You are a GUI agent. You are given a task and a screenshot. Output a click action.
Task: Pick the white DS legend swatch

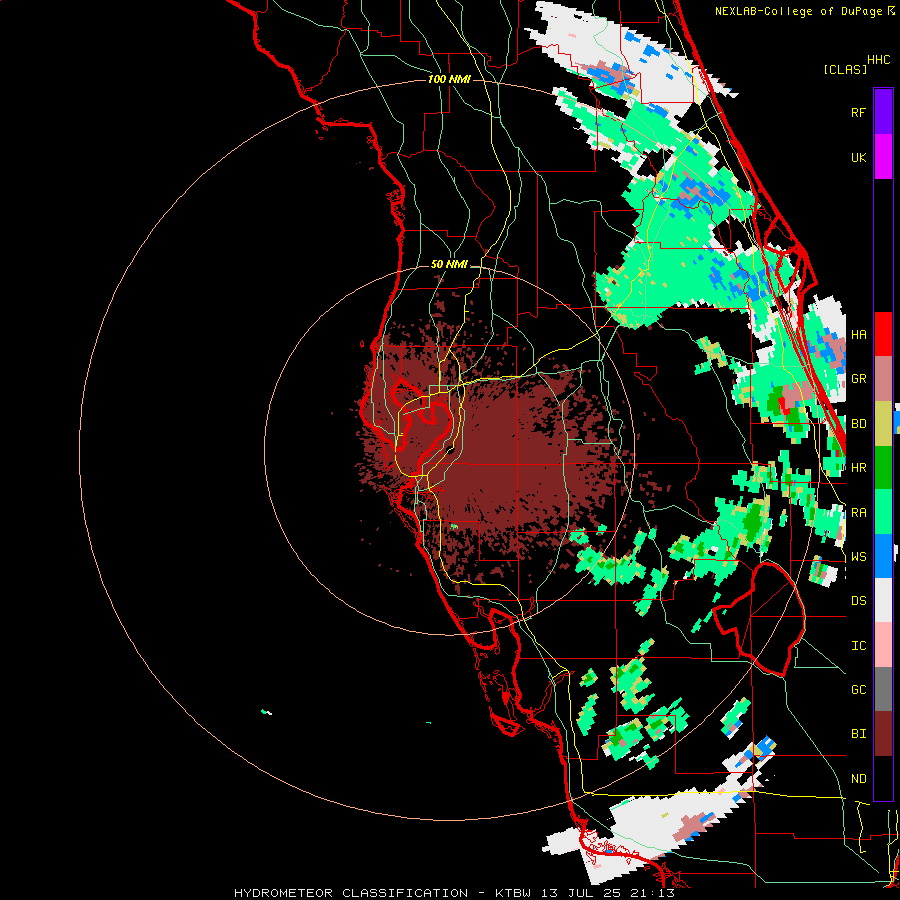click(x=883, y=600)
